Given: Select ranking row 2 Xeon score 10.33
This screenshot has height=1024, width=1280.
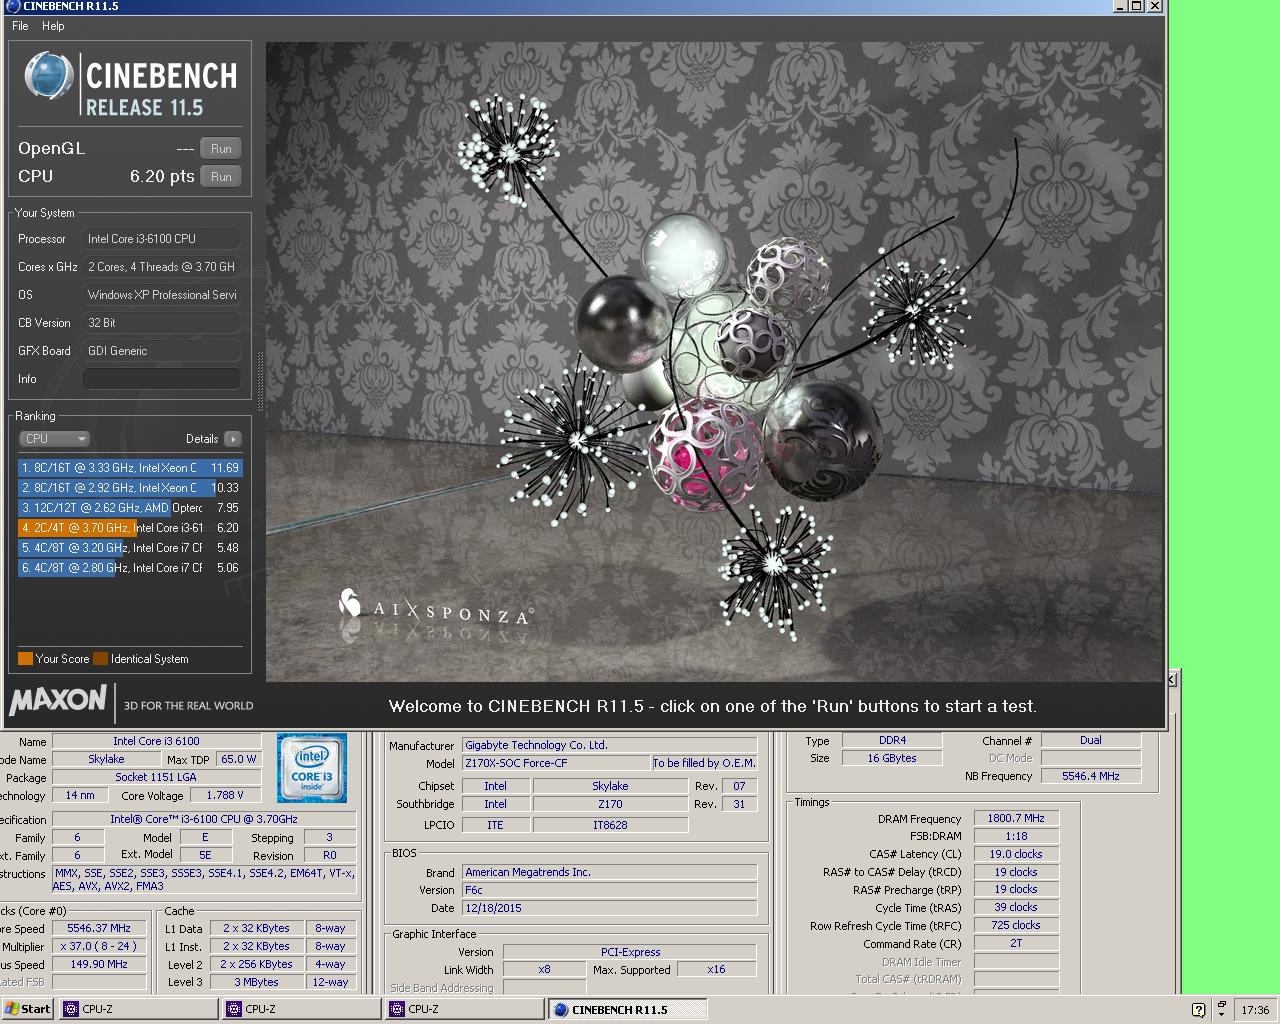Looking at the screenshot, I should pos(130,488).
